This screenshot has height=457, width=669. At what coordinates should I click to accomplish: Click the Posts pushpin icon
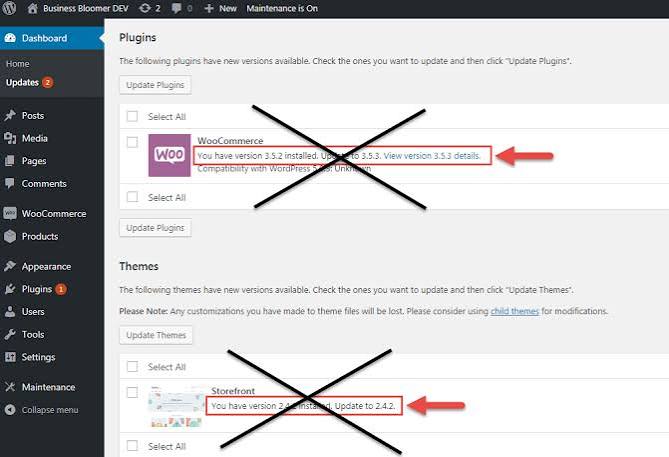coord(10,115)
